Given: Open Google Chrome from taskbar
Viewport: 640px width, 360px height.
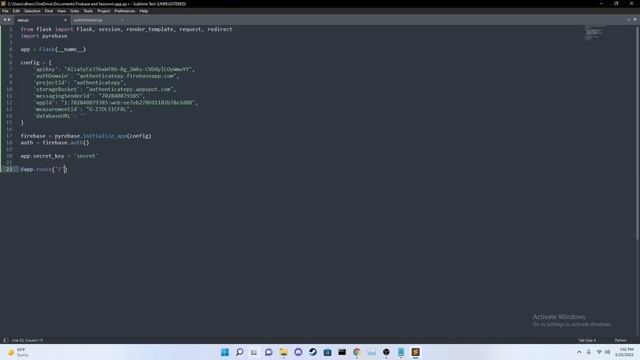Looking at the screenshot, I should coord(357,352).
